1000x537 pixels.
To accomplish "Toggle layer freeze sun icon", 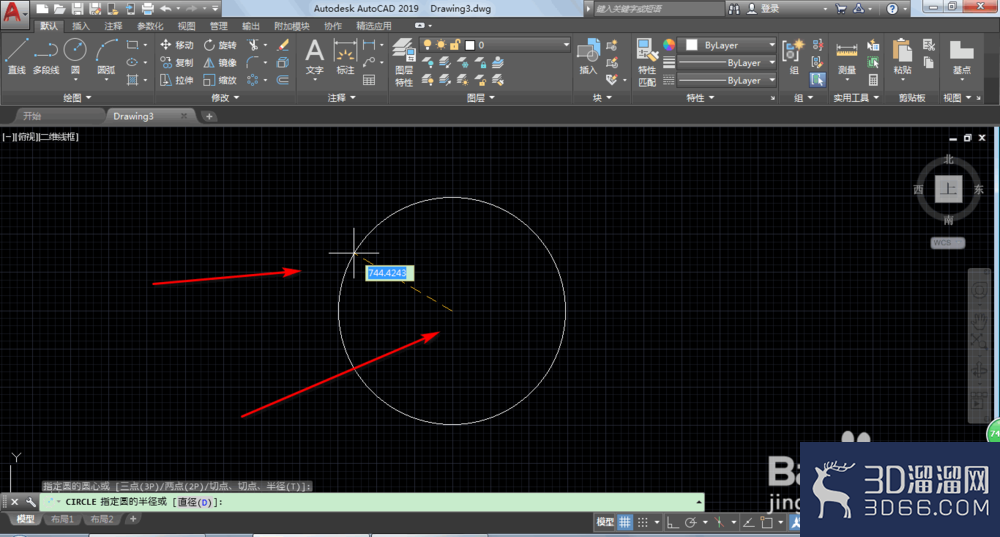I will [441, 45].
